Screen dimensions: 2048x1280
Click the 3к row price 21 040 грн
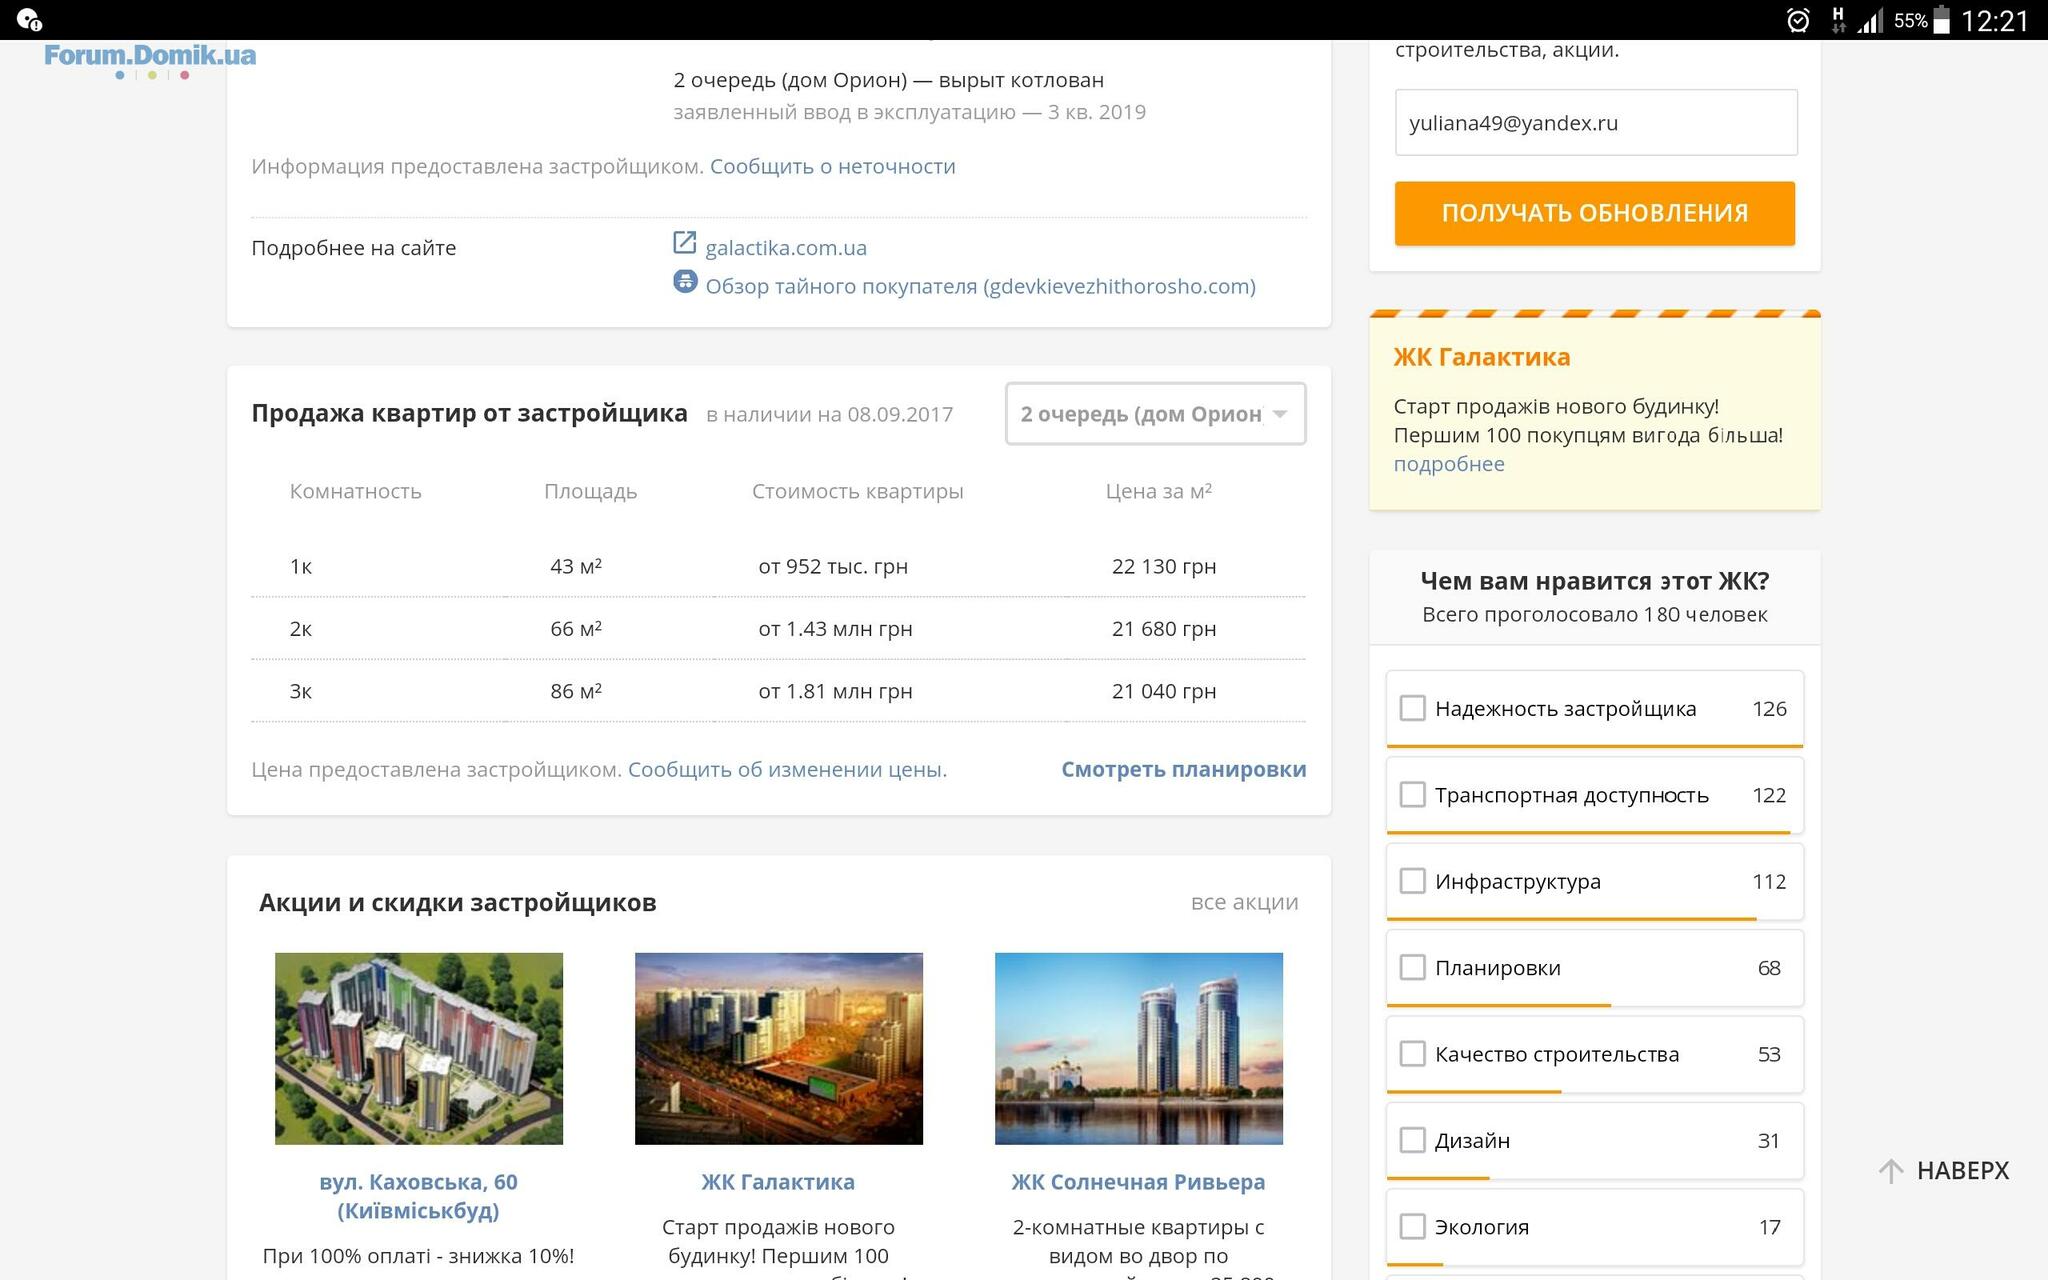coord(1164,691)
